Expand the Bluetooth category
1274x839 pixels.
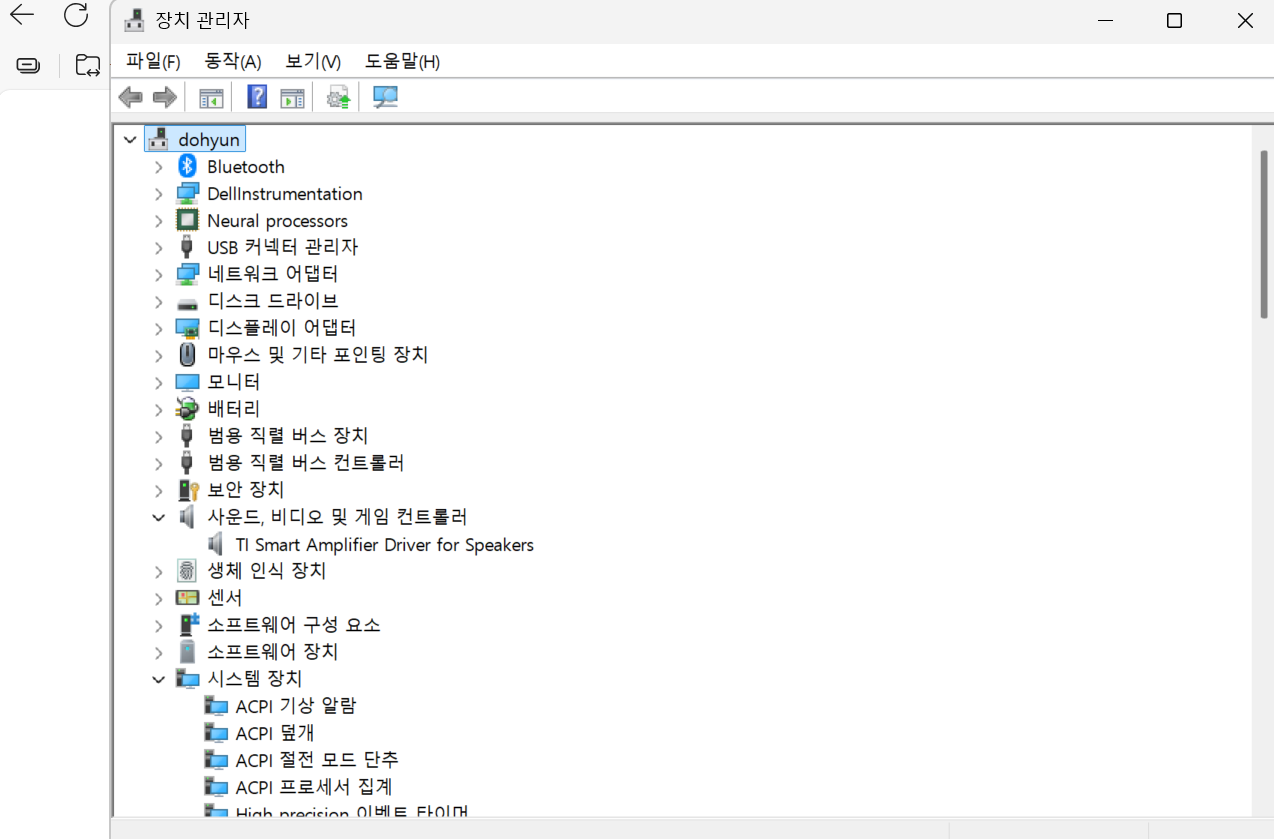[158, 167]
